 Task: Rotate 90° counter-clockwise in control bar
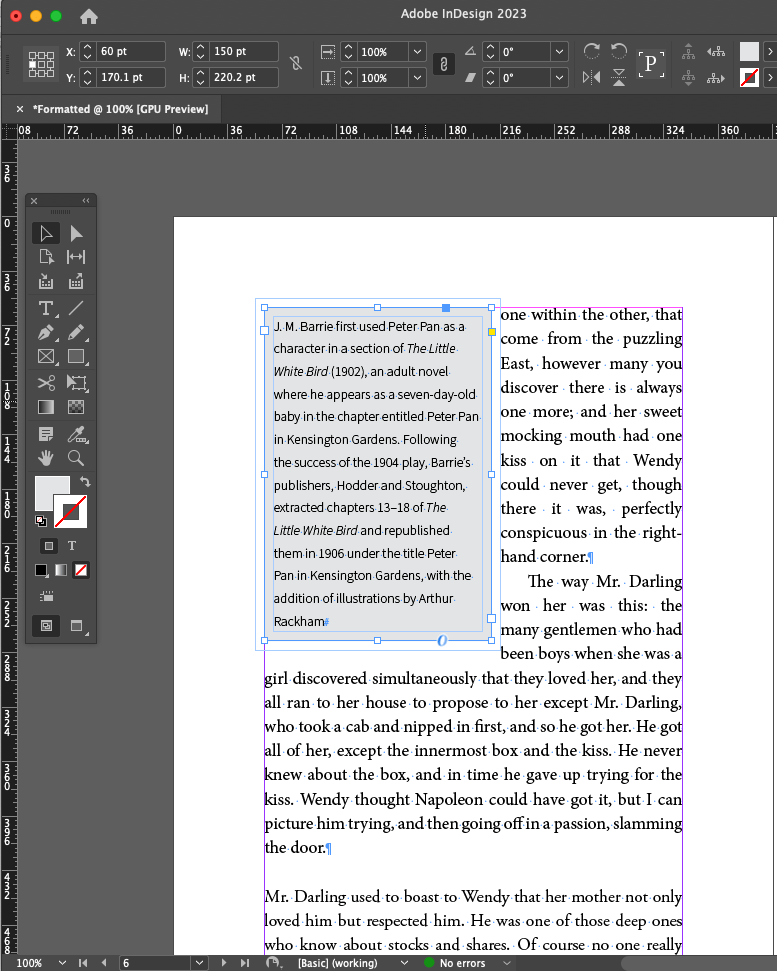click(619, 51)
